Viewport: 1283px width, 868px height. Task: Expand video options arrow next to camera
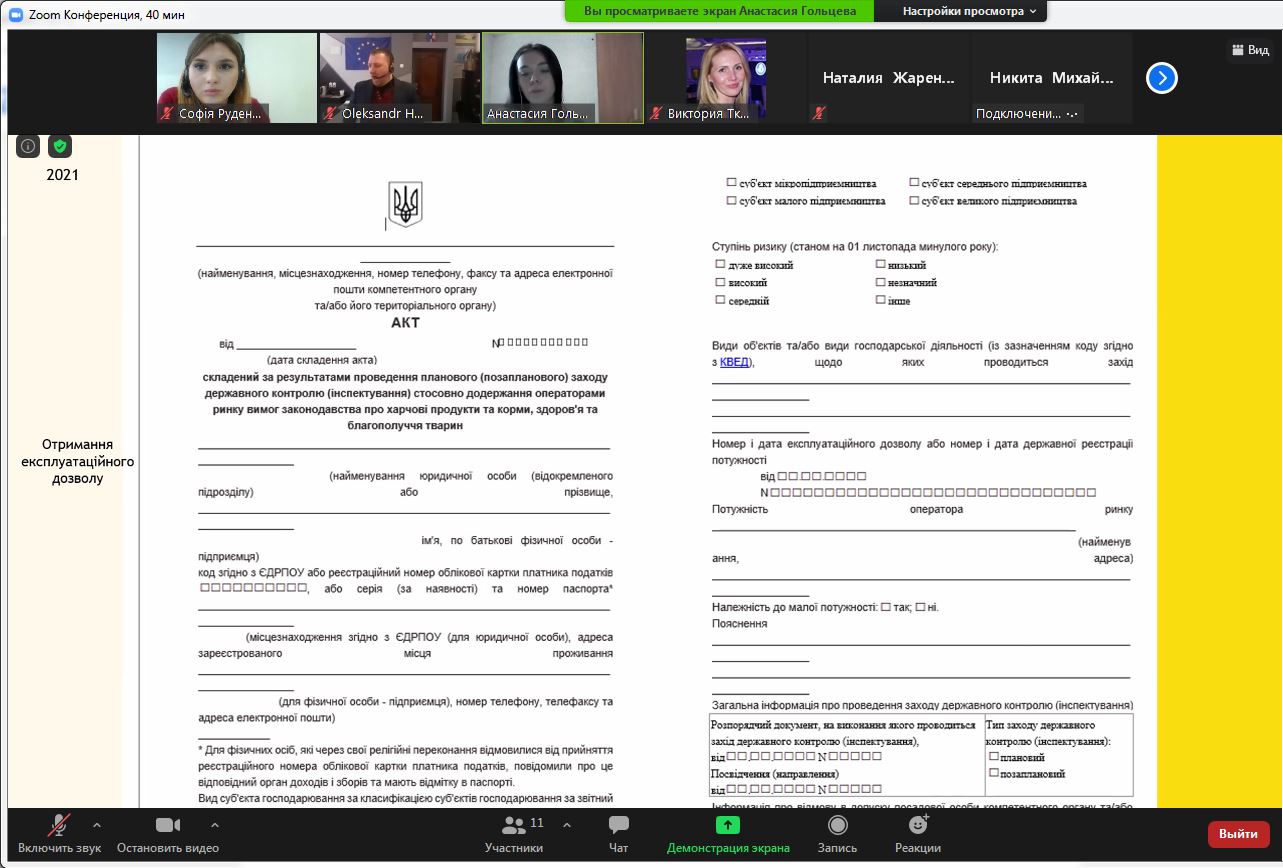(215, 825)
